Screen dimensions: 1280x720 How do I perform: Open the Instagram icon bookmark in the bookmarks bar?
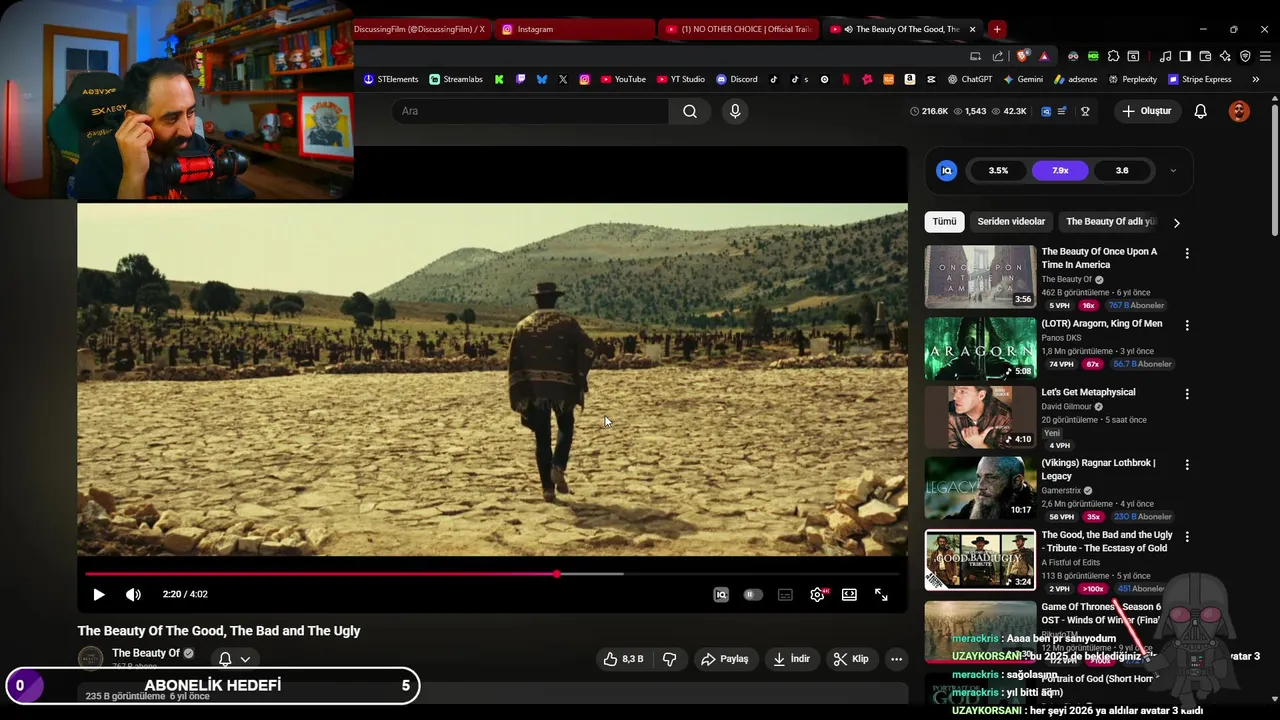click(584, 79)
